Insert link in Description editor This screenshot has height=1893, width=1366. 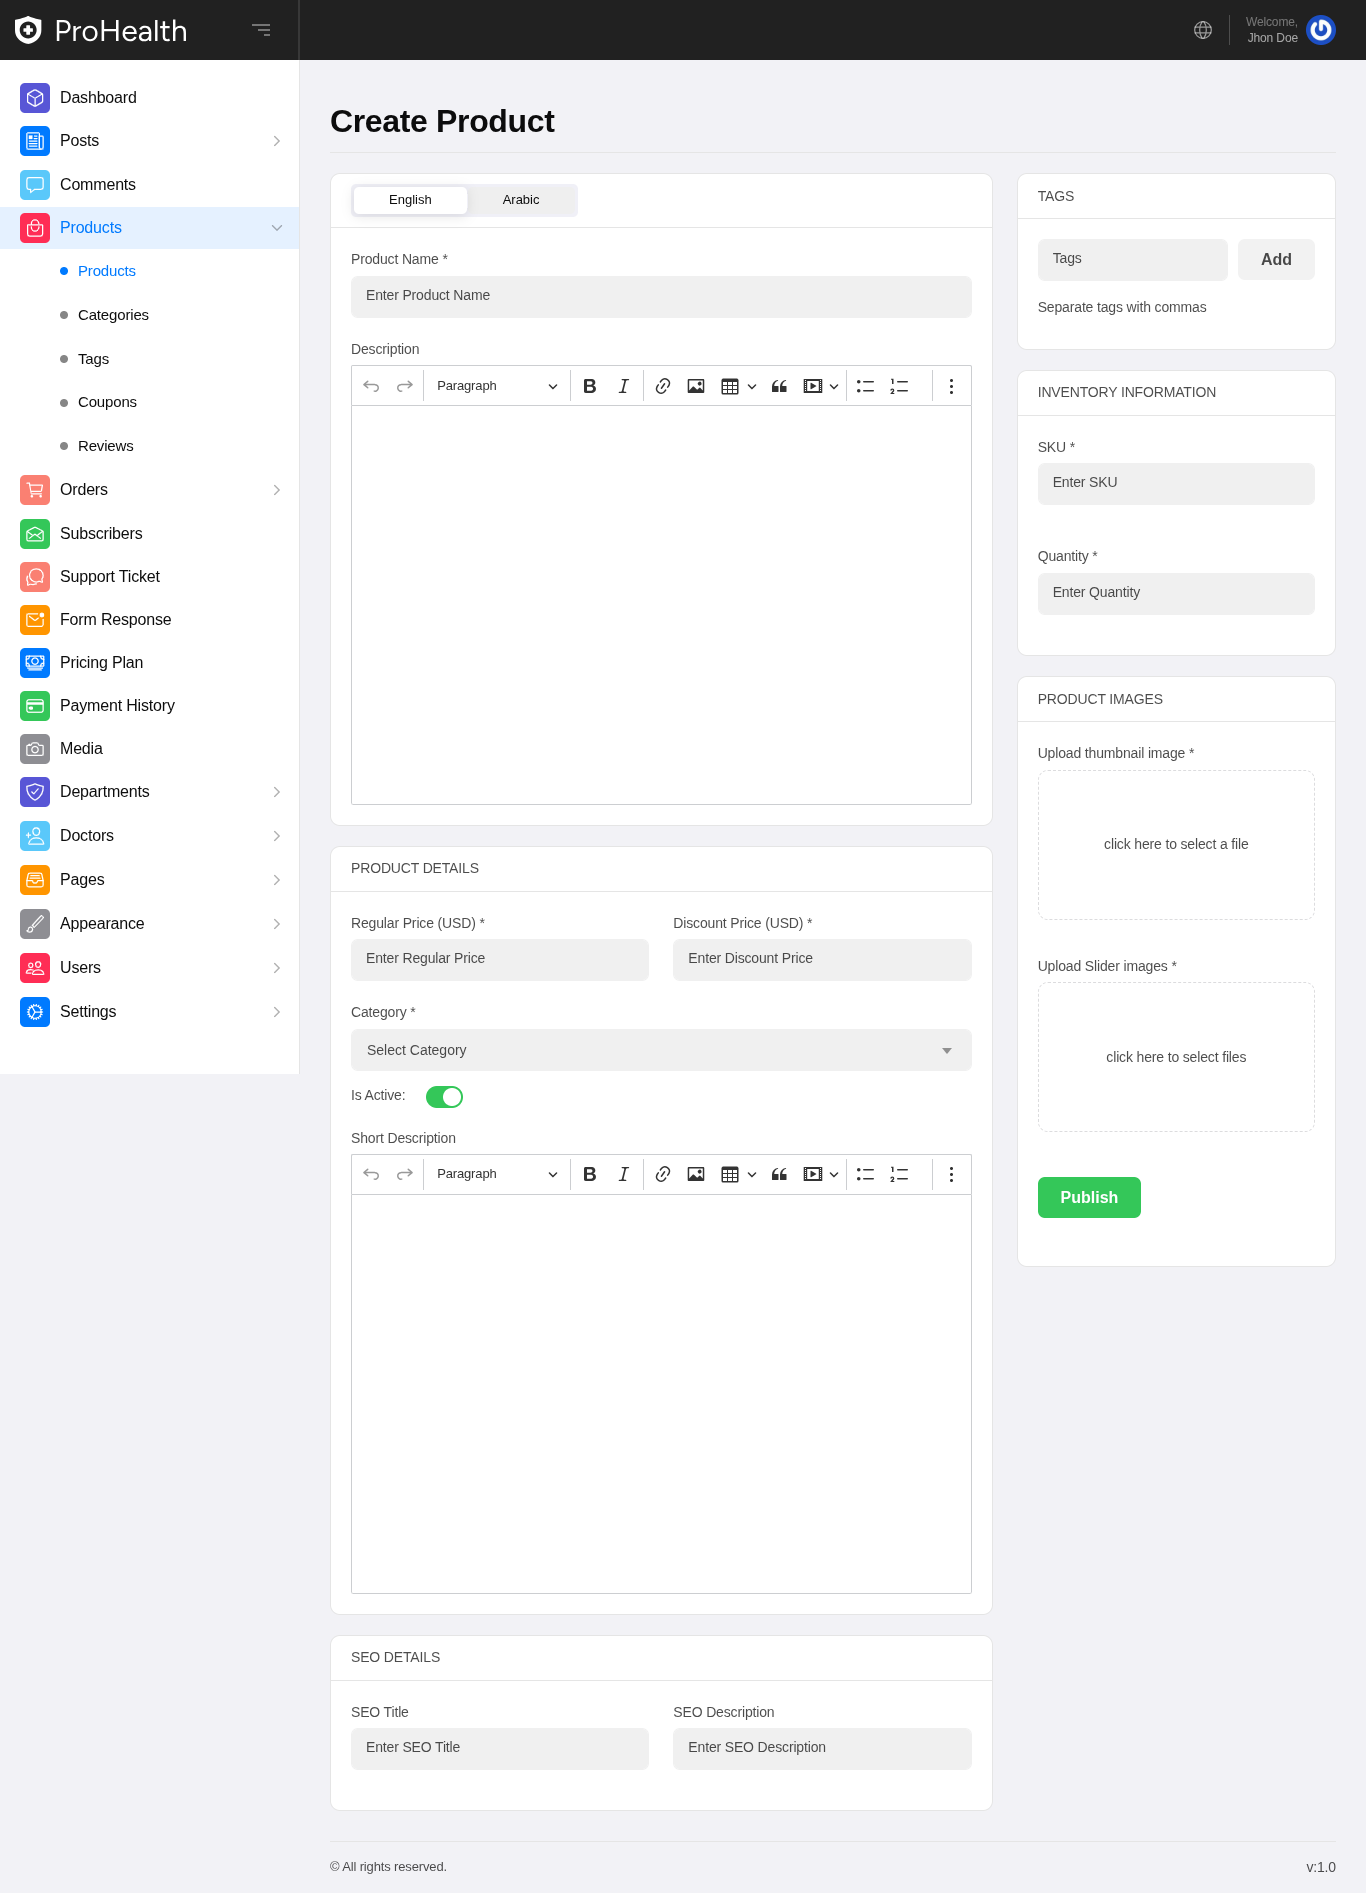point(662,386)
